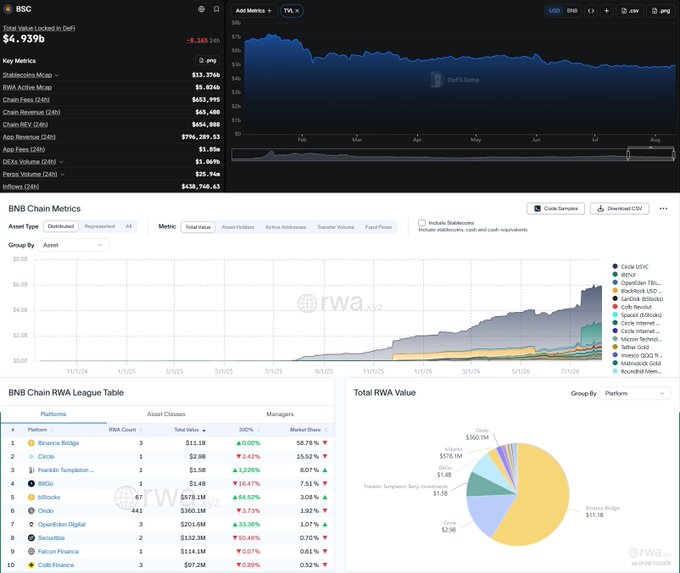The image size is (680, 573).
Task: Switch chart denomination to USD
Action: point(554,11)
